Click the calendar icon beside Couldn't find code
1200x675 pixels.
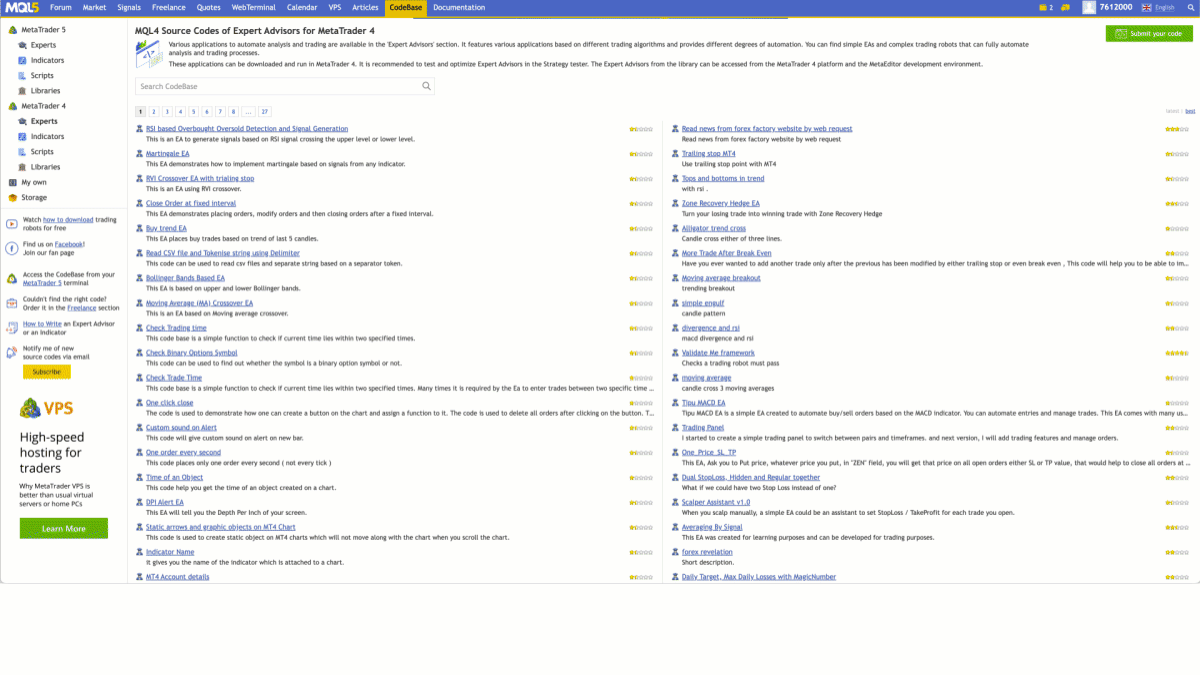pyautogui.click(x=11, y=303)
